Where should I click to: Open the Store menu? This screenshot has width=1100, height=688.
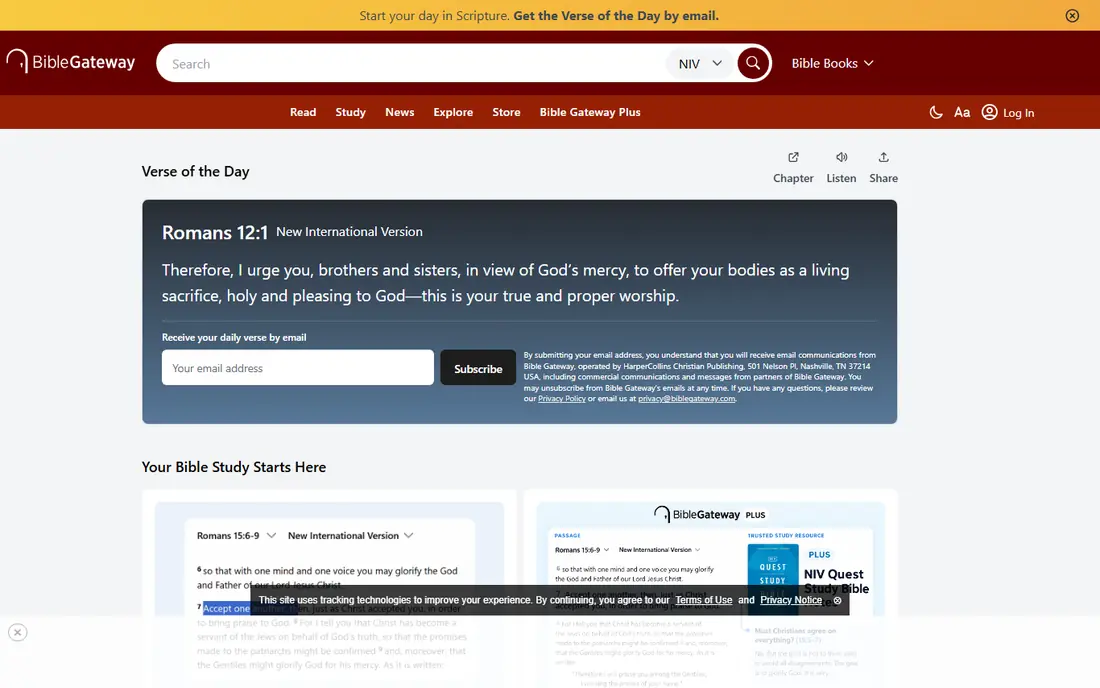pyautogui.click(x=506, y=112)
